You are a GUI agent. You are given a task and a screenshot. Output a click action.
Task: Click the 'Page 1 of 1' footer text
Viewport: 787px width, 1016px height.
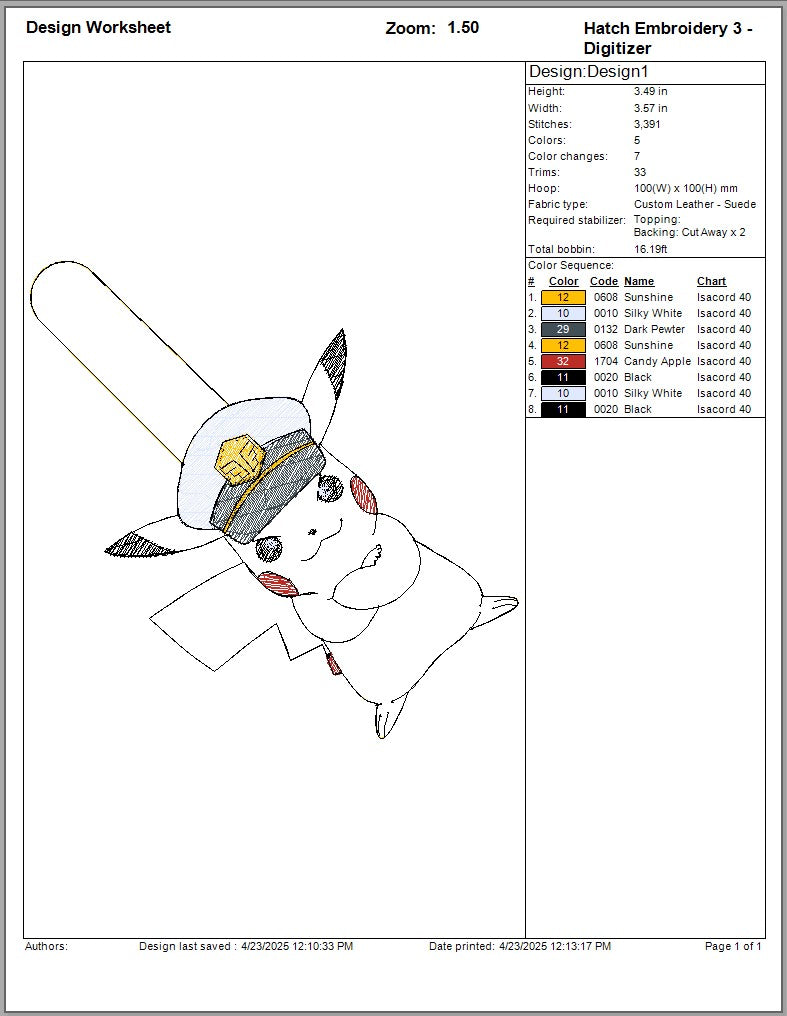pyautogui.click(x=733, y=946)
